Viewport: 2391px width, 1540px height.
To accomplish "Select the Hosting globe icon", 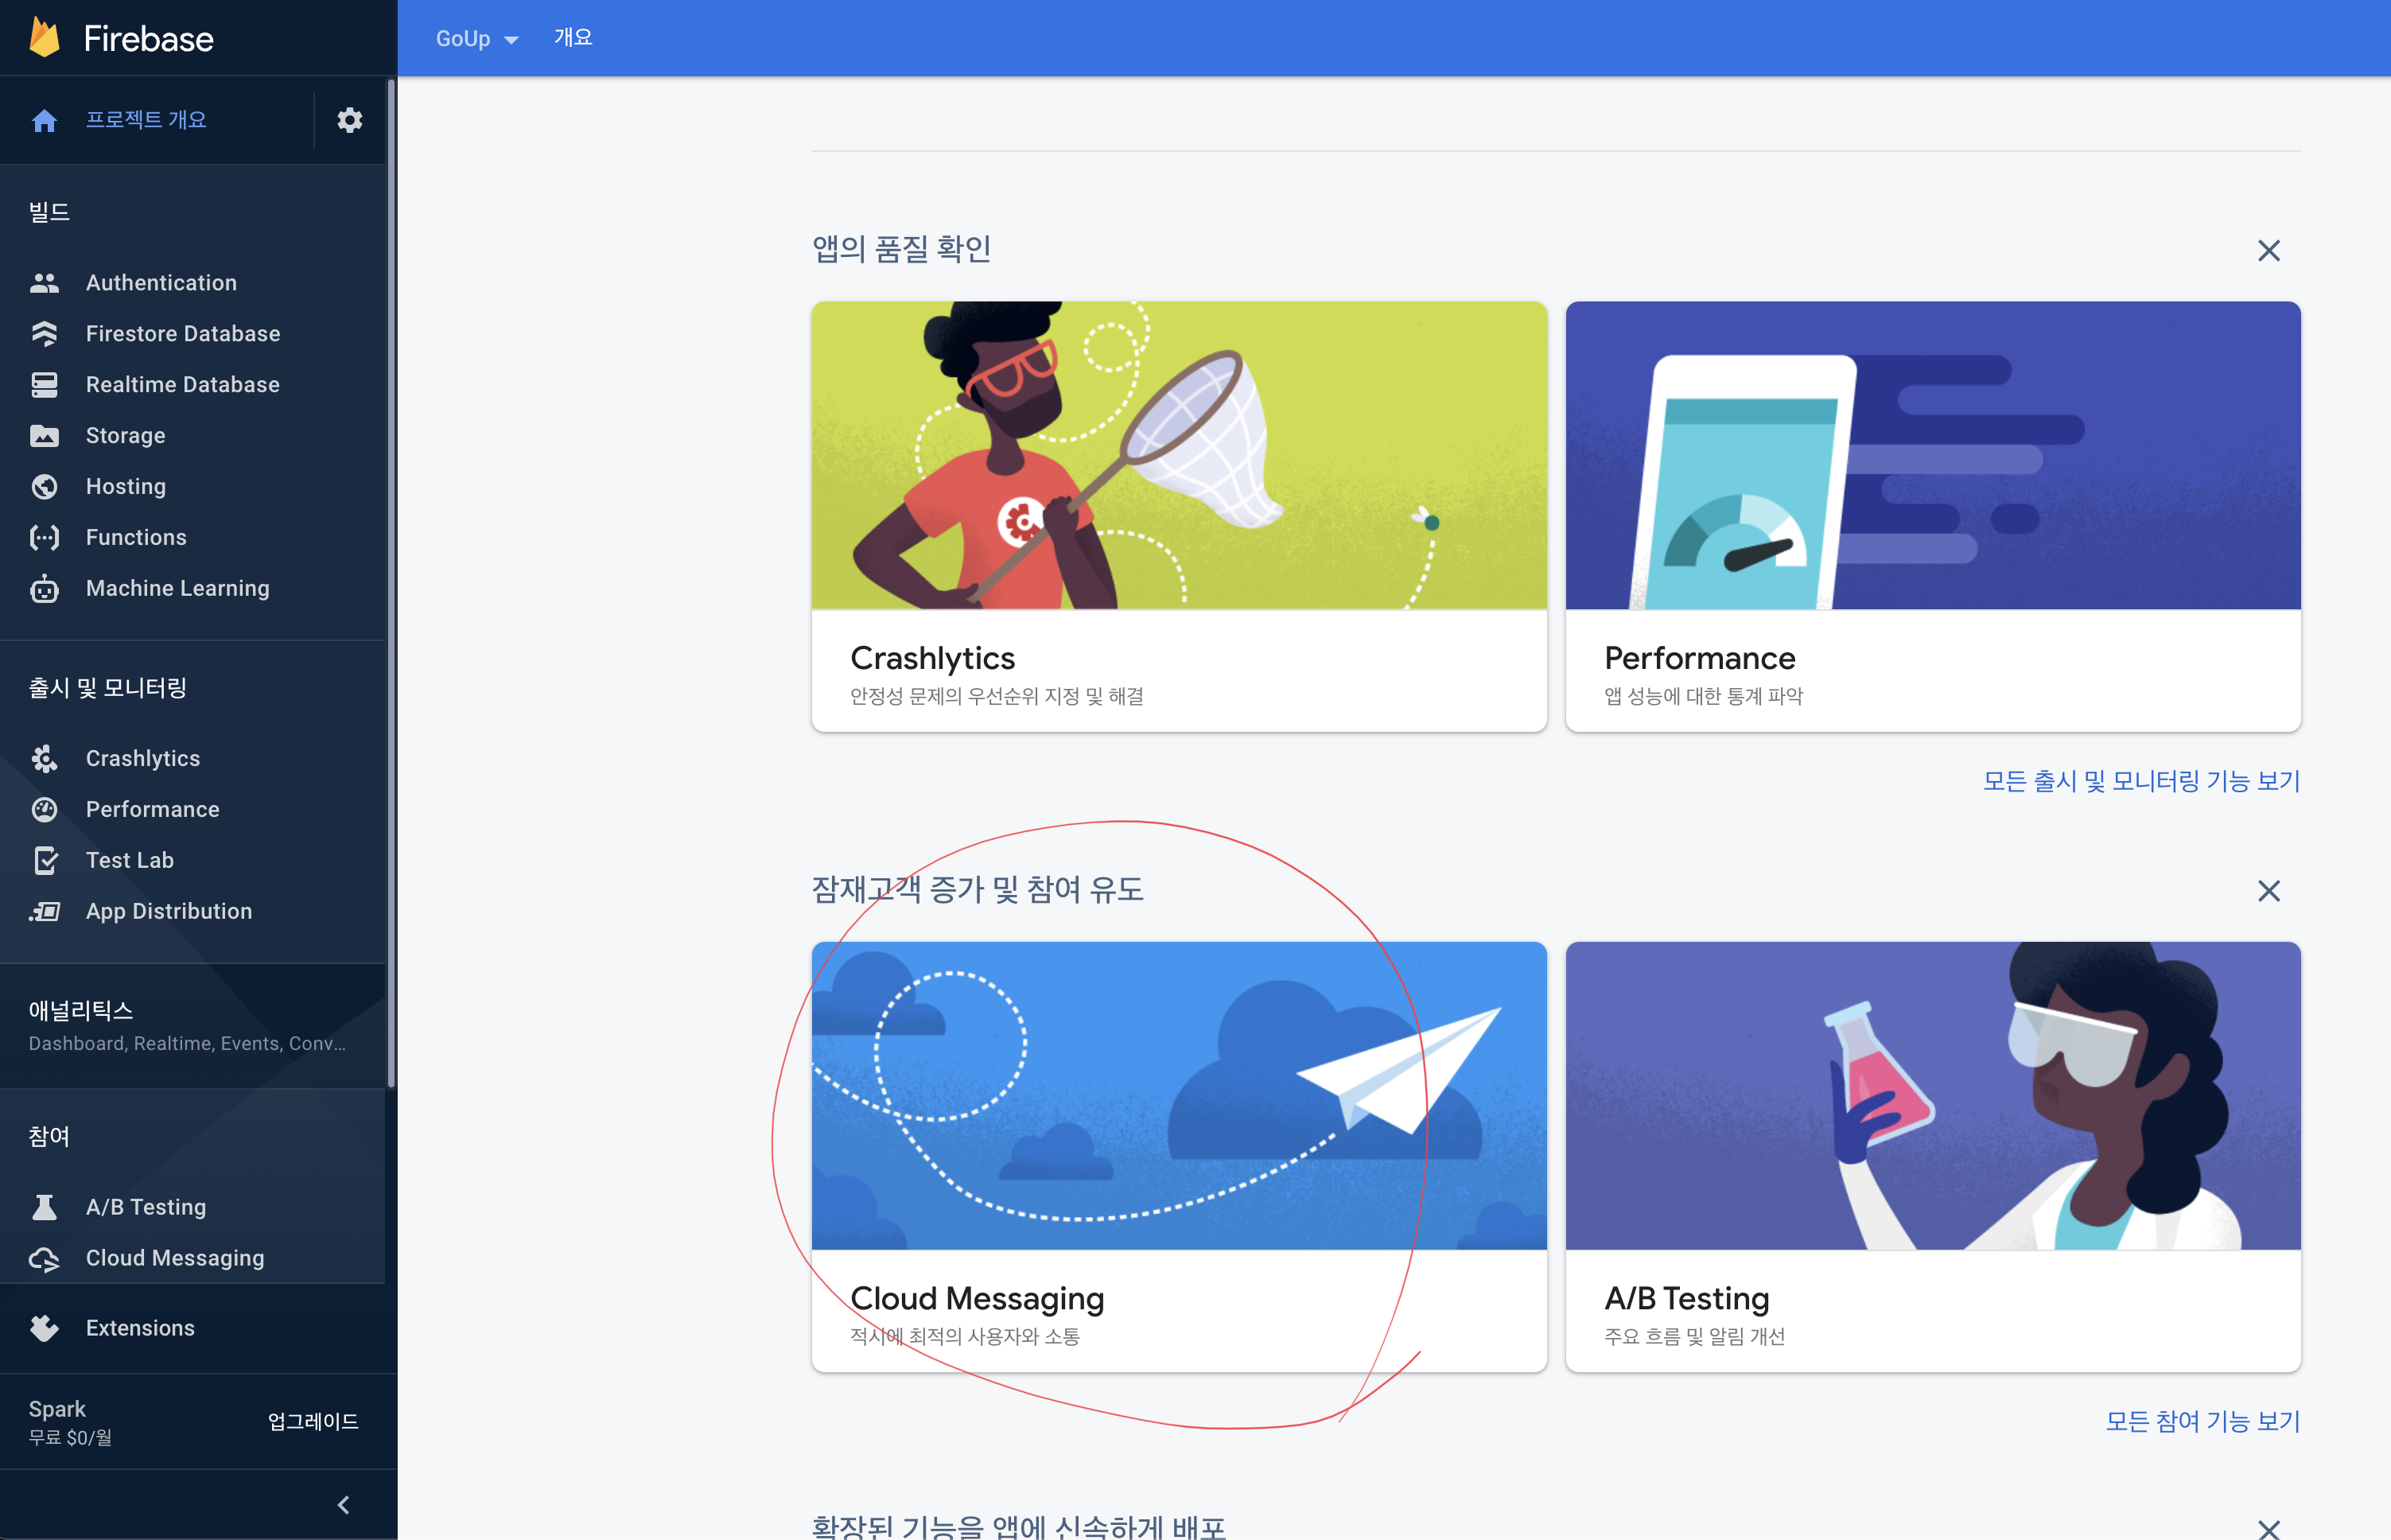I will [x=44, y=487].
